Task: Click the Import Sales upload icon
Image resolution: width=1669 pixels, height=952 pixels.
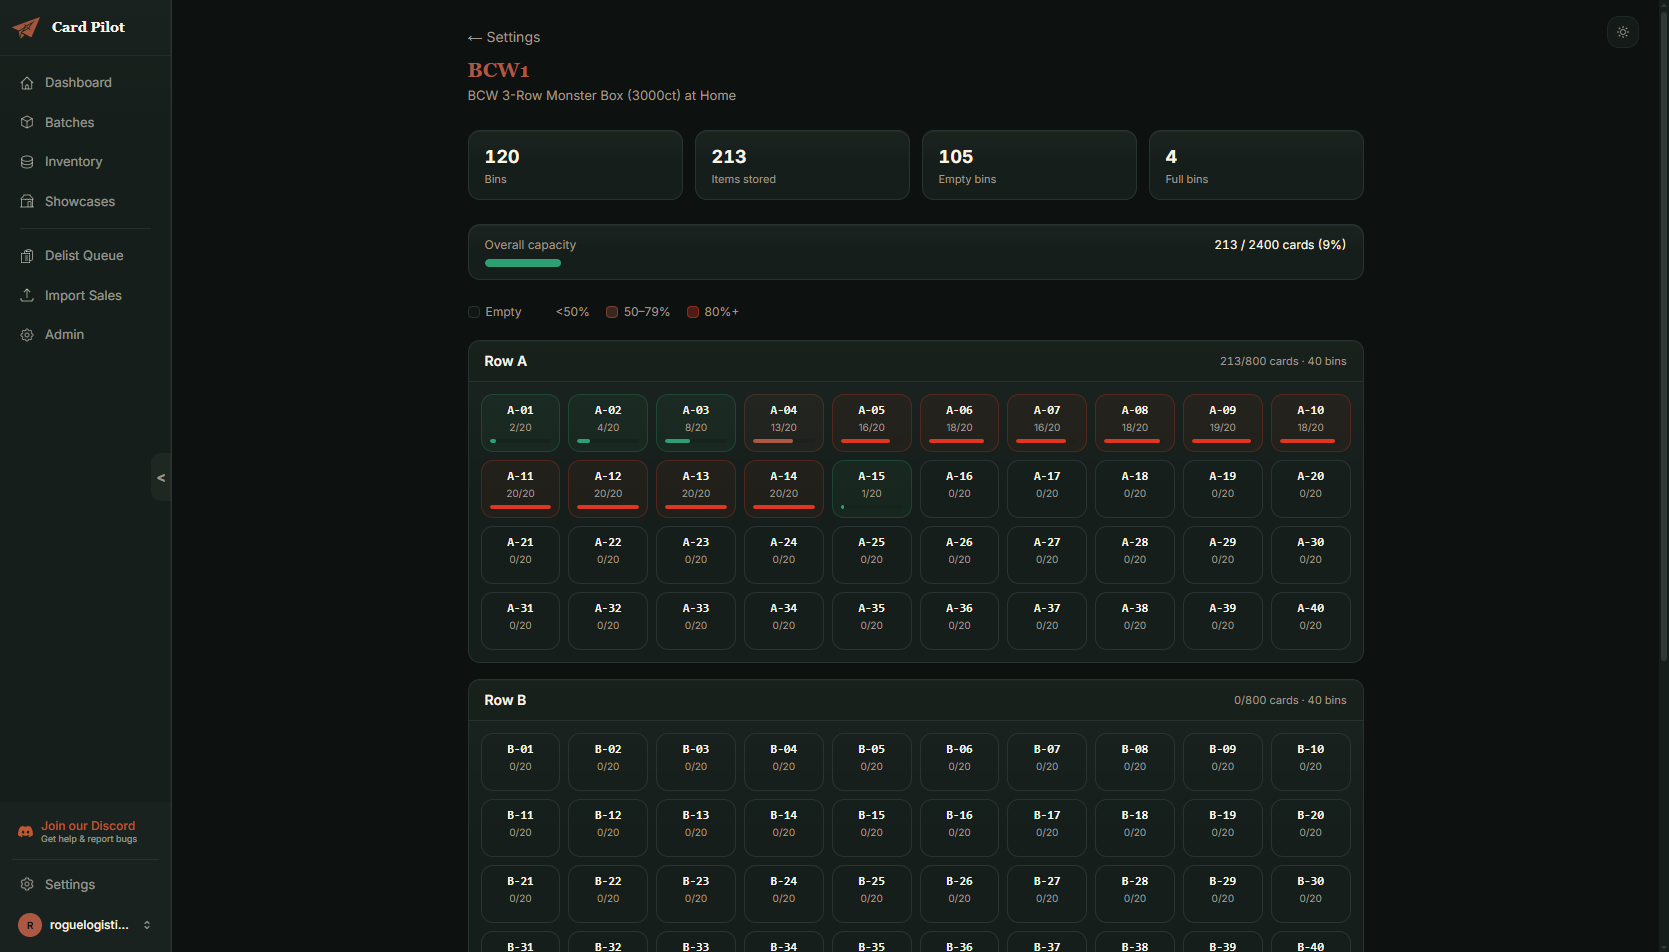Action: click(27, 295)
